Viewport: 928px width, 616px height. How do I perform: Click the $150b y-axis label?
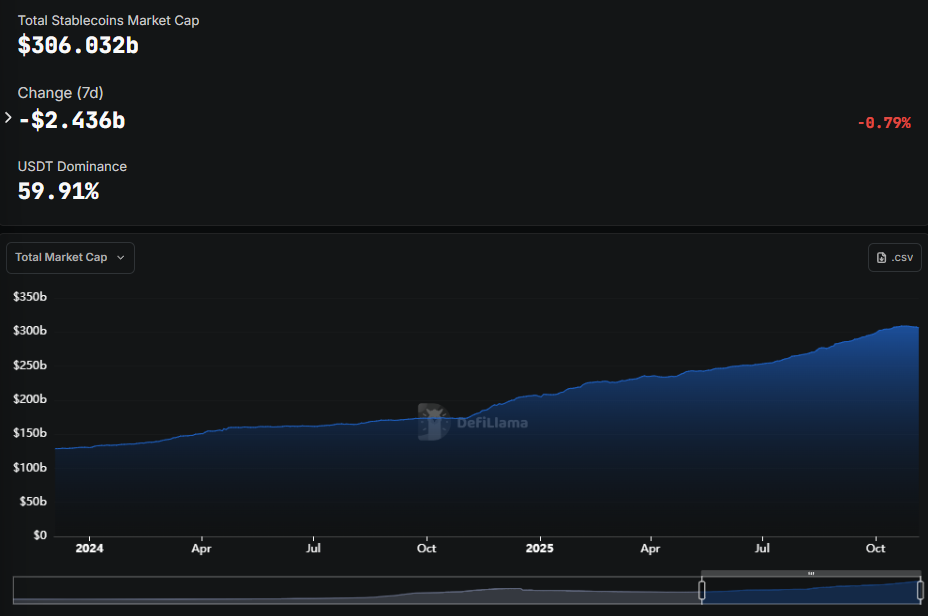(30, 433)
